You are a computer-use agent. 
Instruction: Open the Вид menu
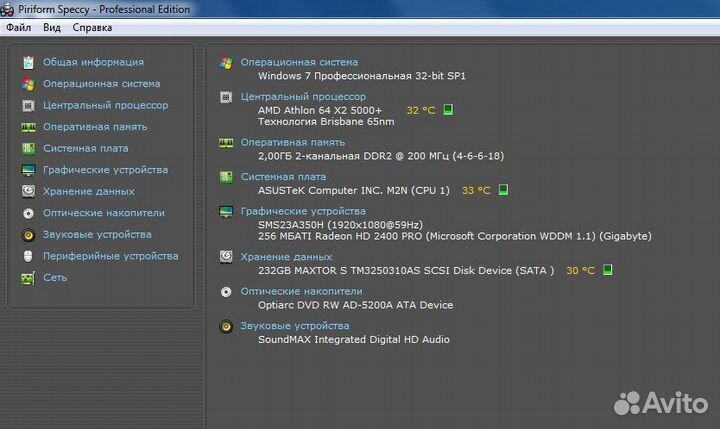(52, 28)
